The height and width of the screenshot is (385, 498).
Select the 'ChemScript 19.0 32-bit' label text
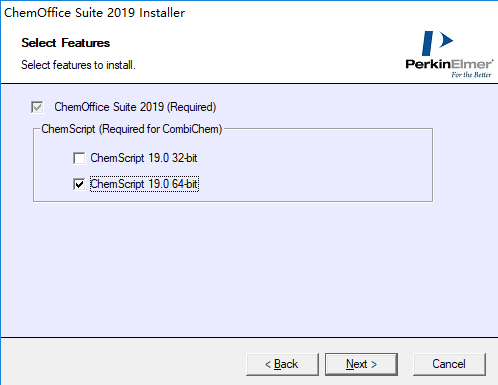(144, 158)
